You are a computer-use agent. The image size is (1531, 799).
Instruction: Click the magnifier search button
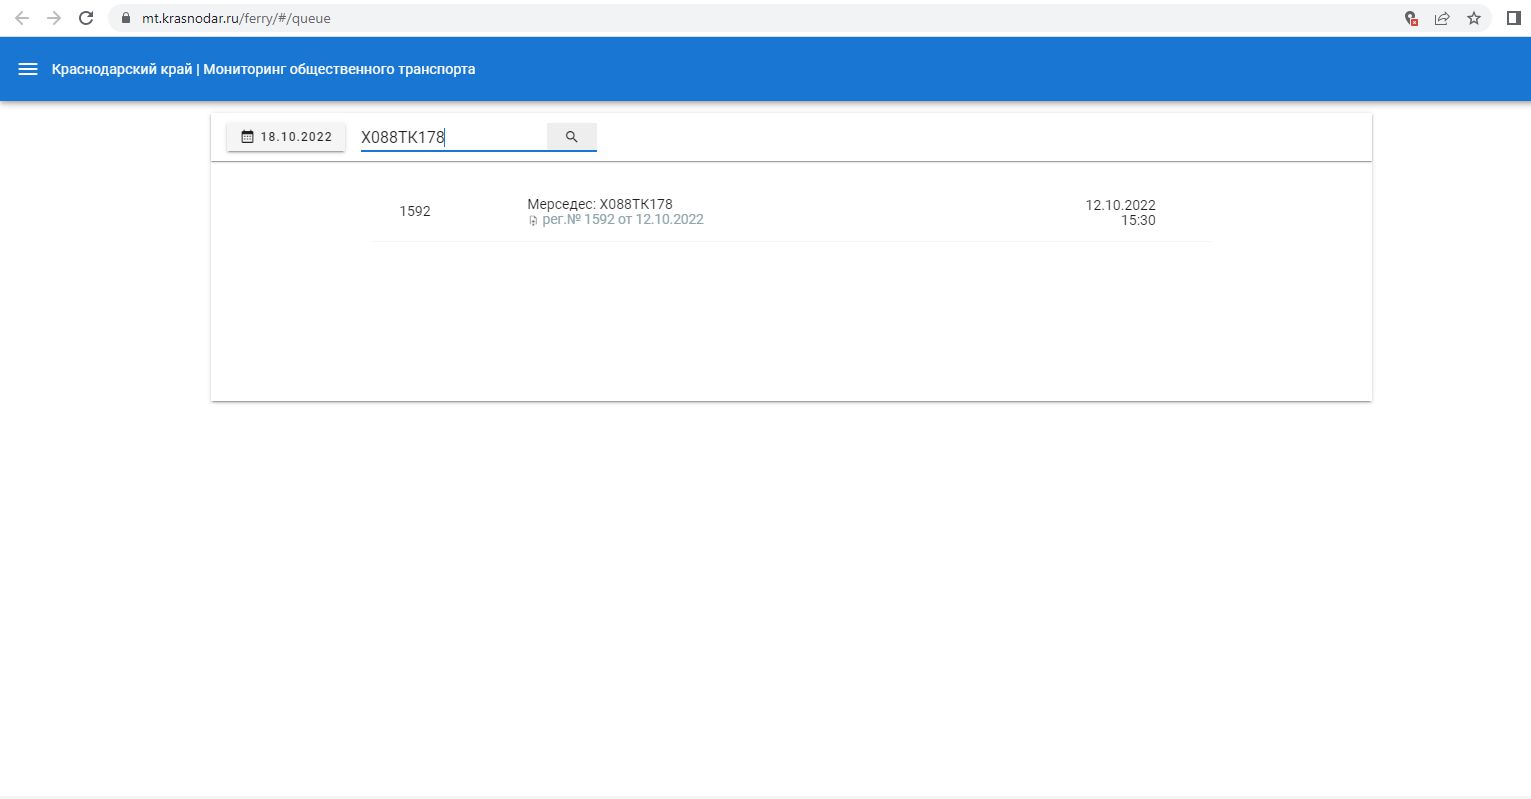571,137
